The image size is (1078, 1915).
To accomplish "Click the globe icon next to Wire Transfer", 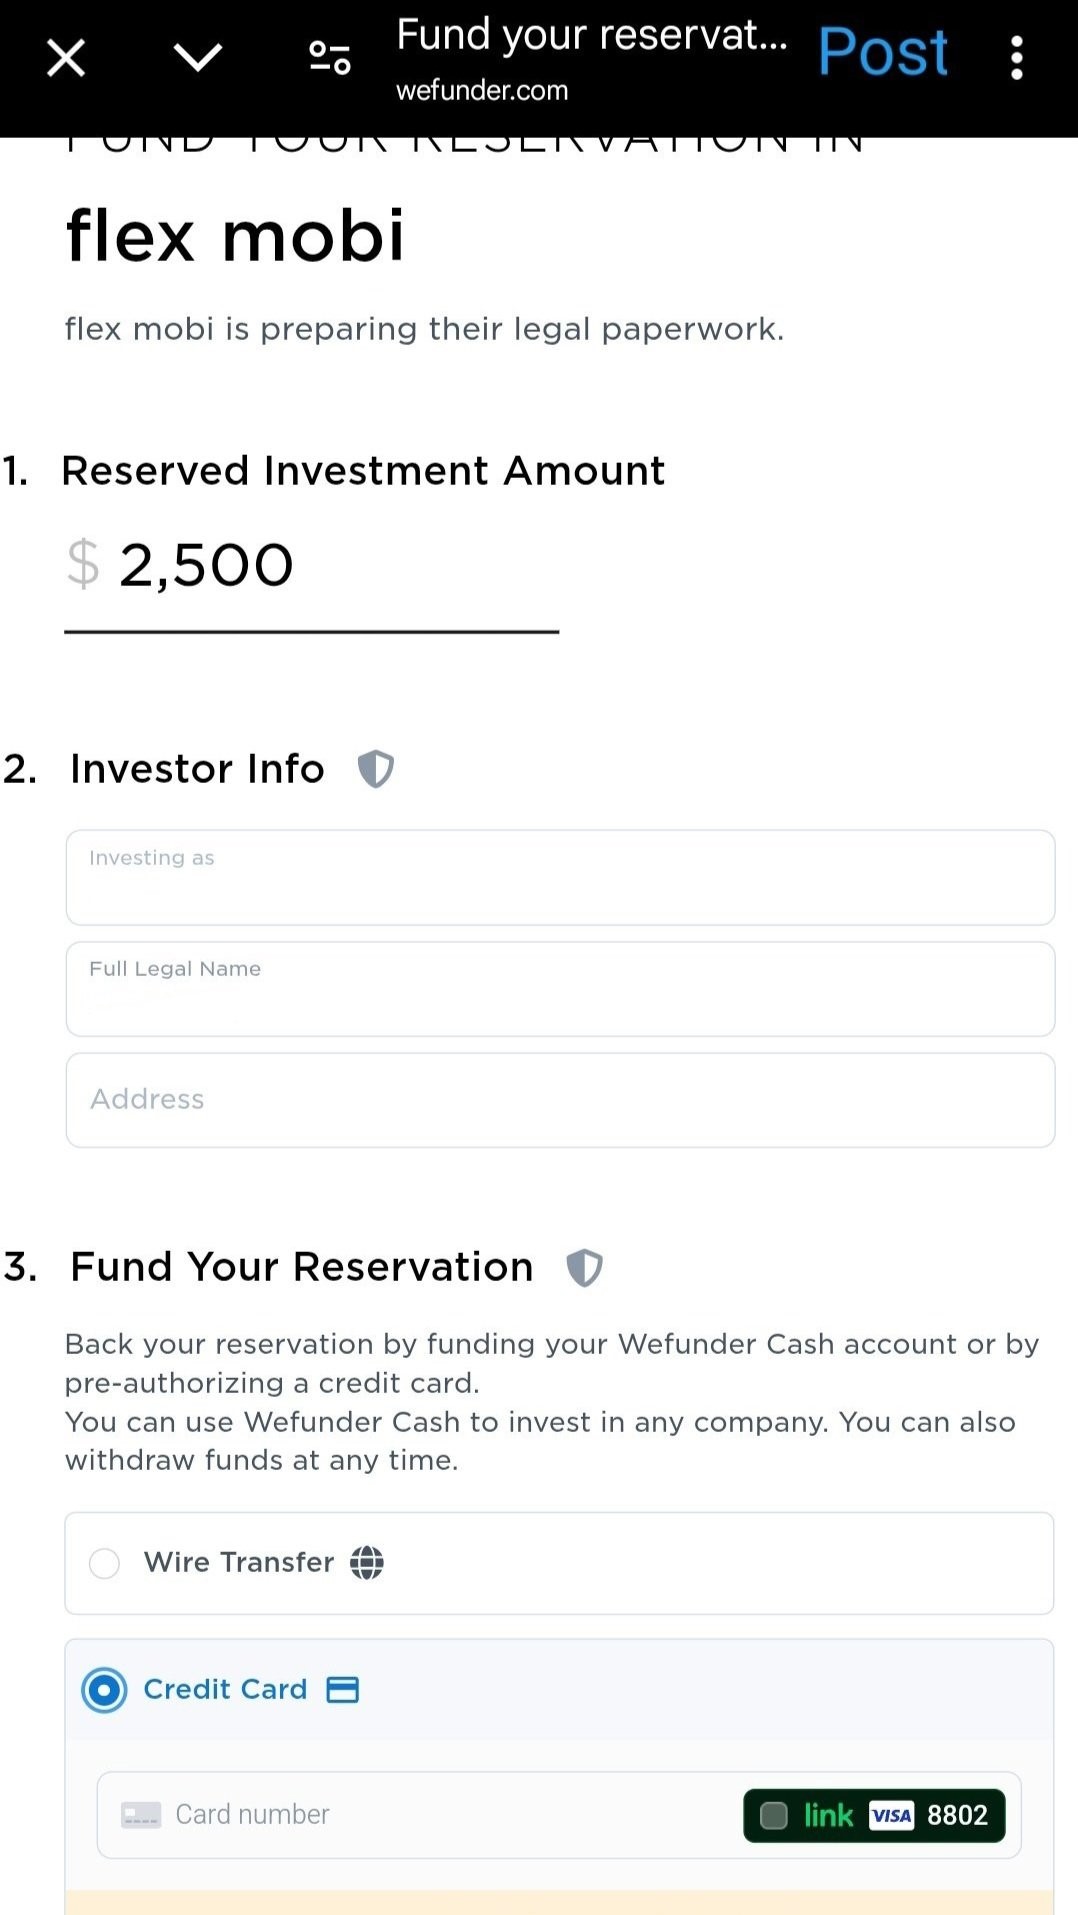I will tap(367, 1562).
